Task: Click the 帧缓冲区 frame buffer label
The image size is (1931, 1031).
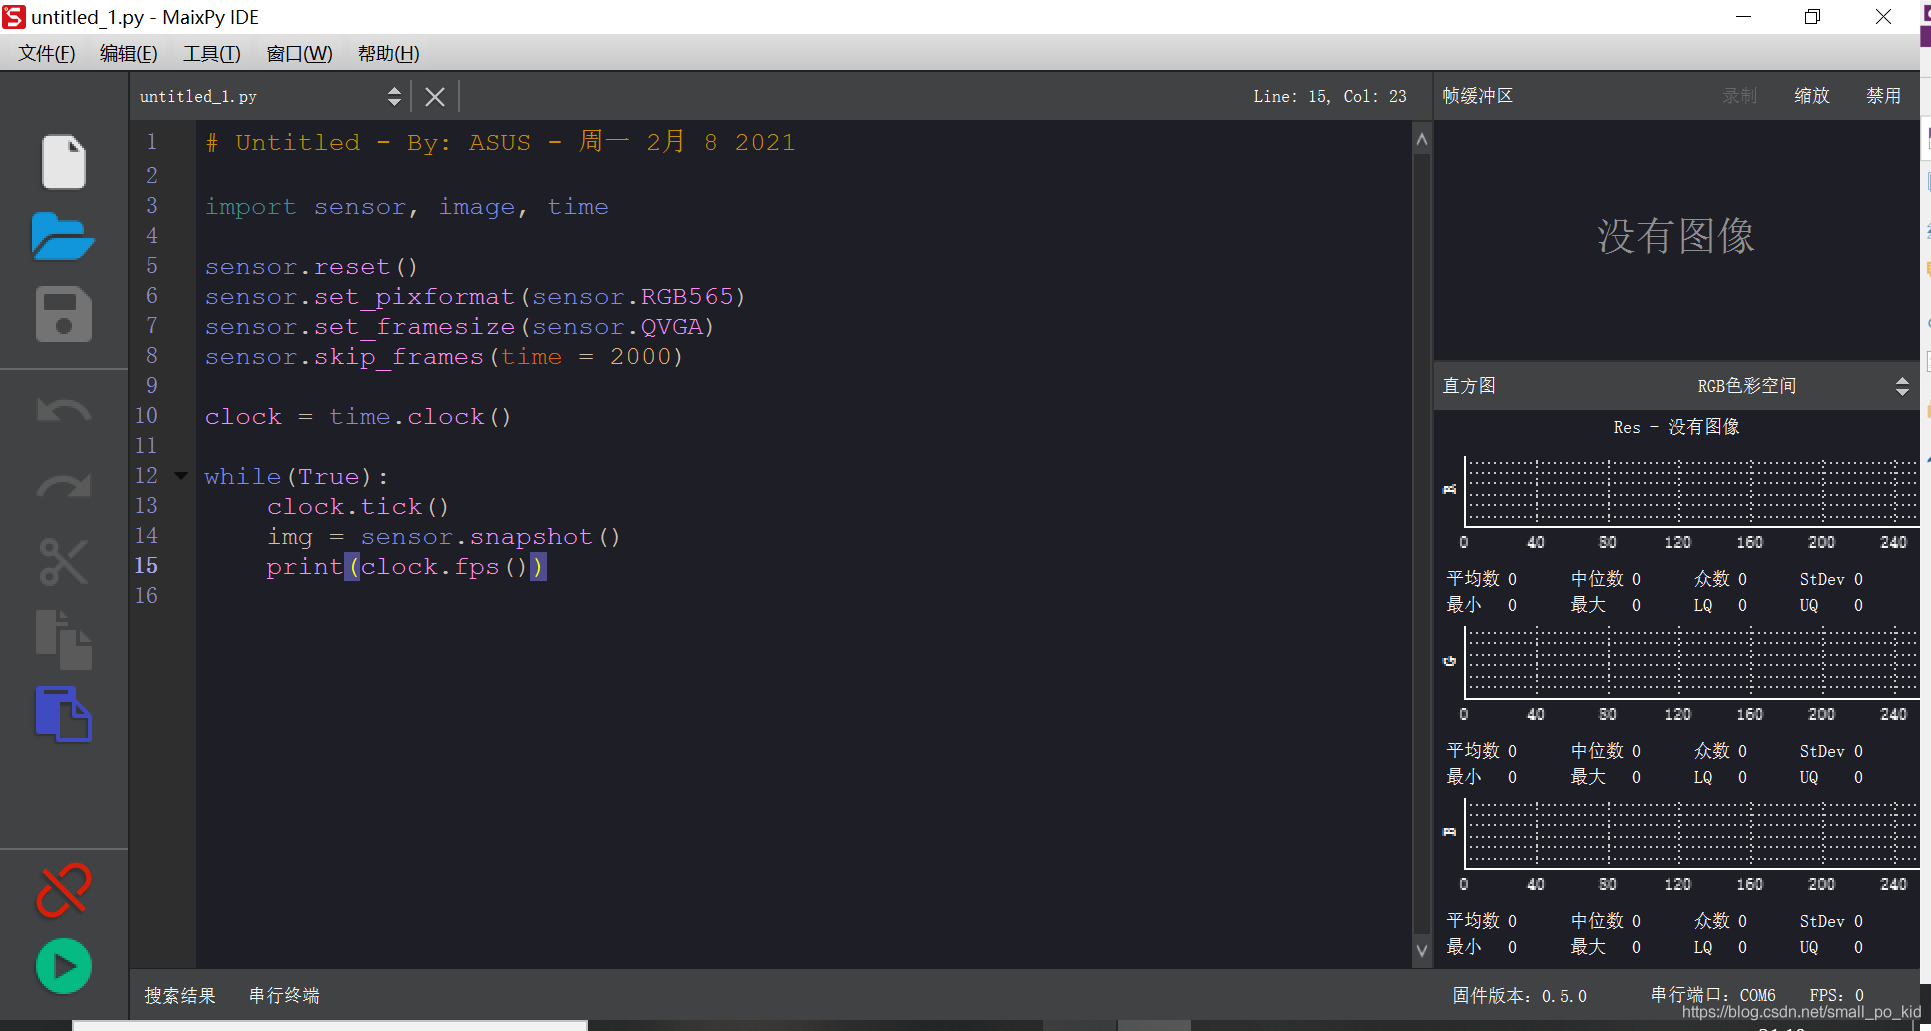Action: tap(1477, 96)
